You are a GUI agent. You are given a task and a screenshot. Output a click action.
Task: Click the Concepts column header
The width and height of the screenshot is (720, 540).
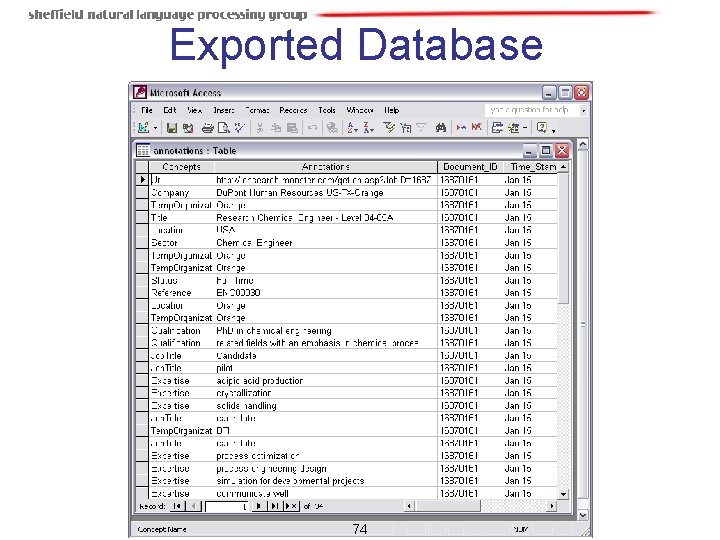(181, 167)
